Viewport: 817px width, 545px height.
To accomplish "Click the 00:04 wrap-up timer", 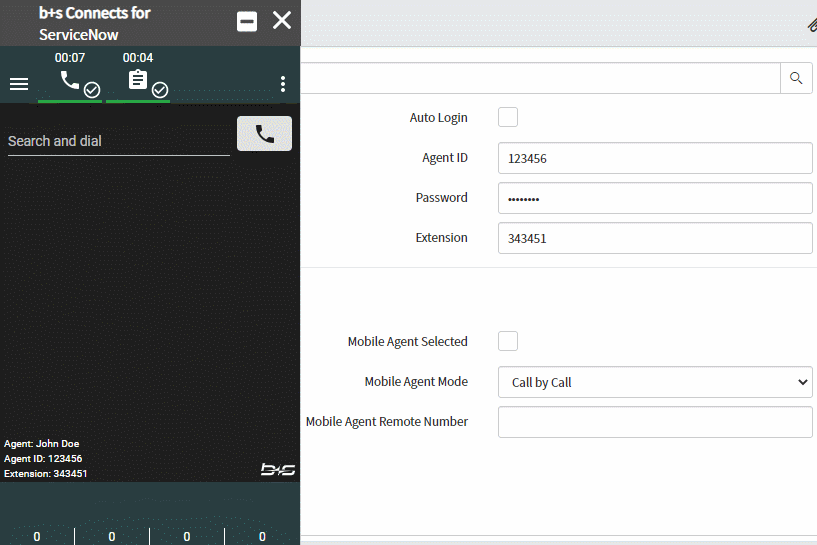I will click(138, 58).
